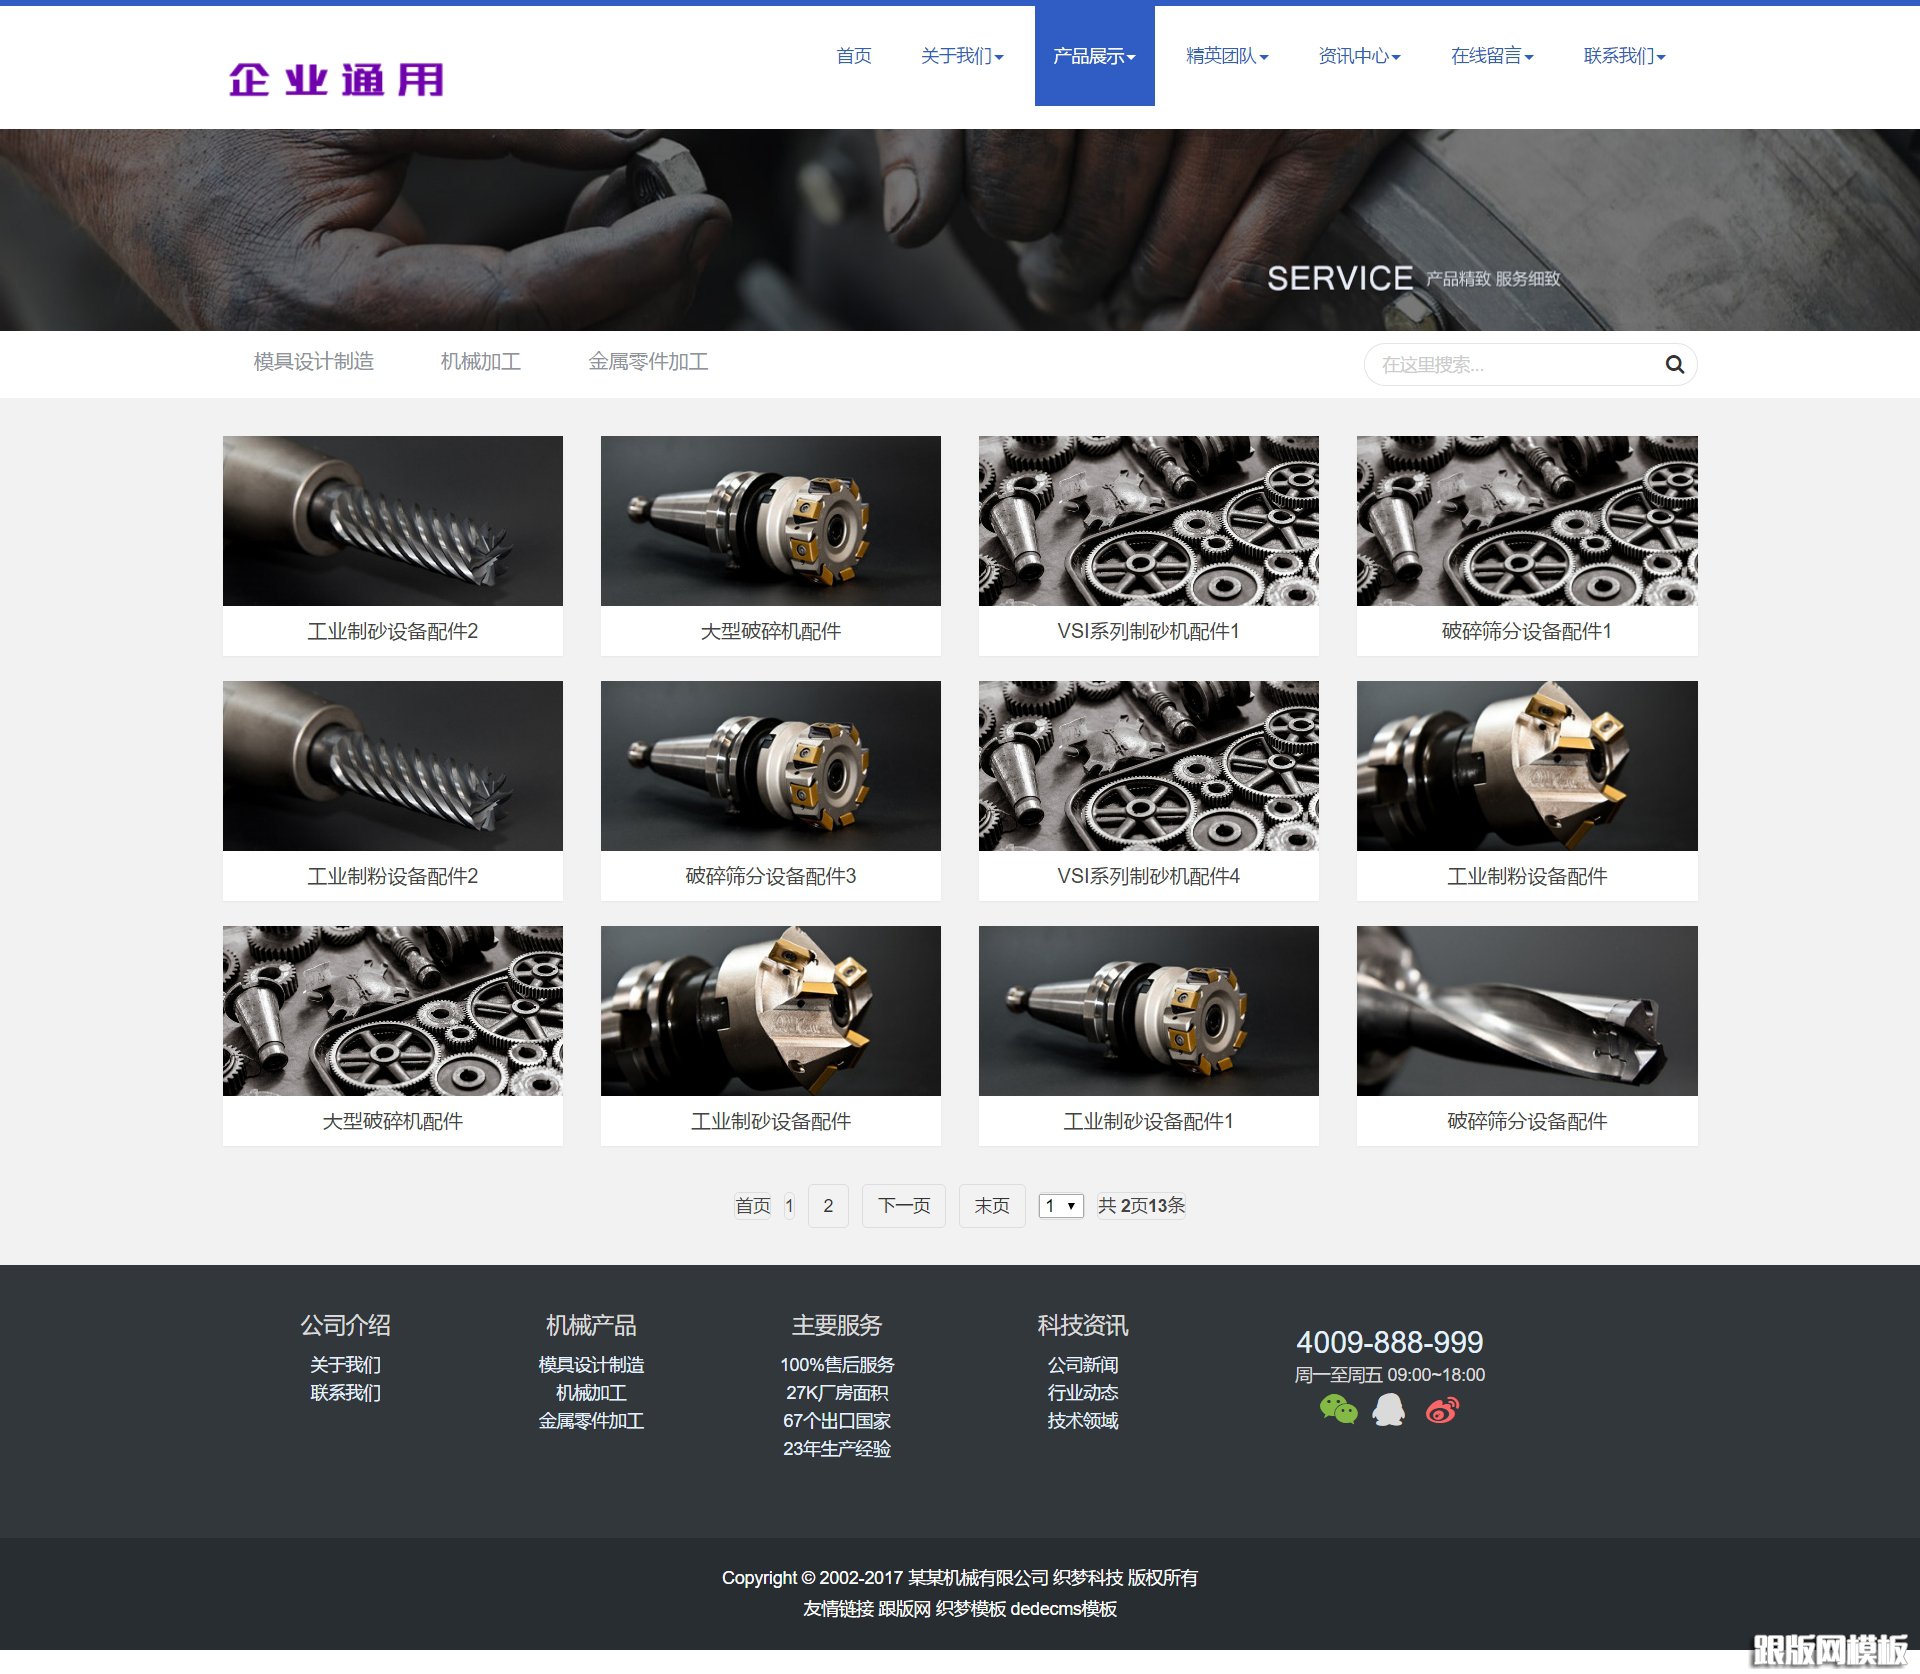
Task: Click footer heading 主要服务
Action: pos(837,1325)
